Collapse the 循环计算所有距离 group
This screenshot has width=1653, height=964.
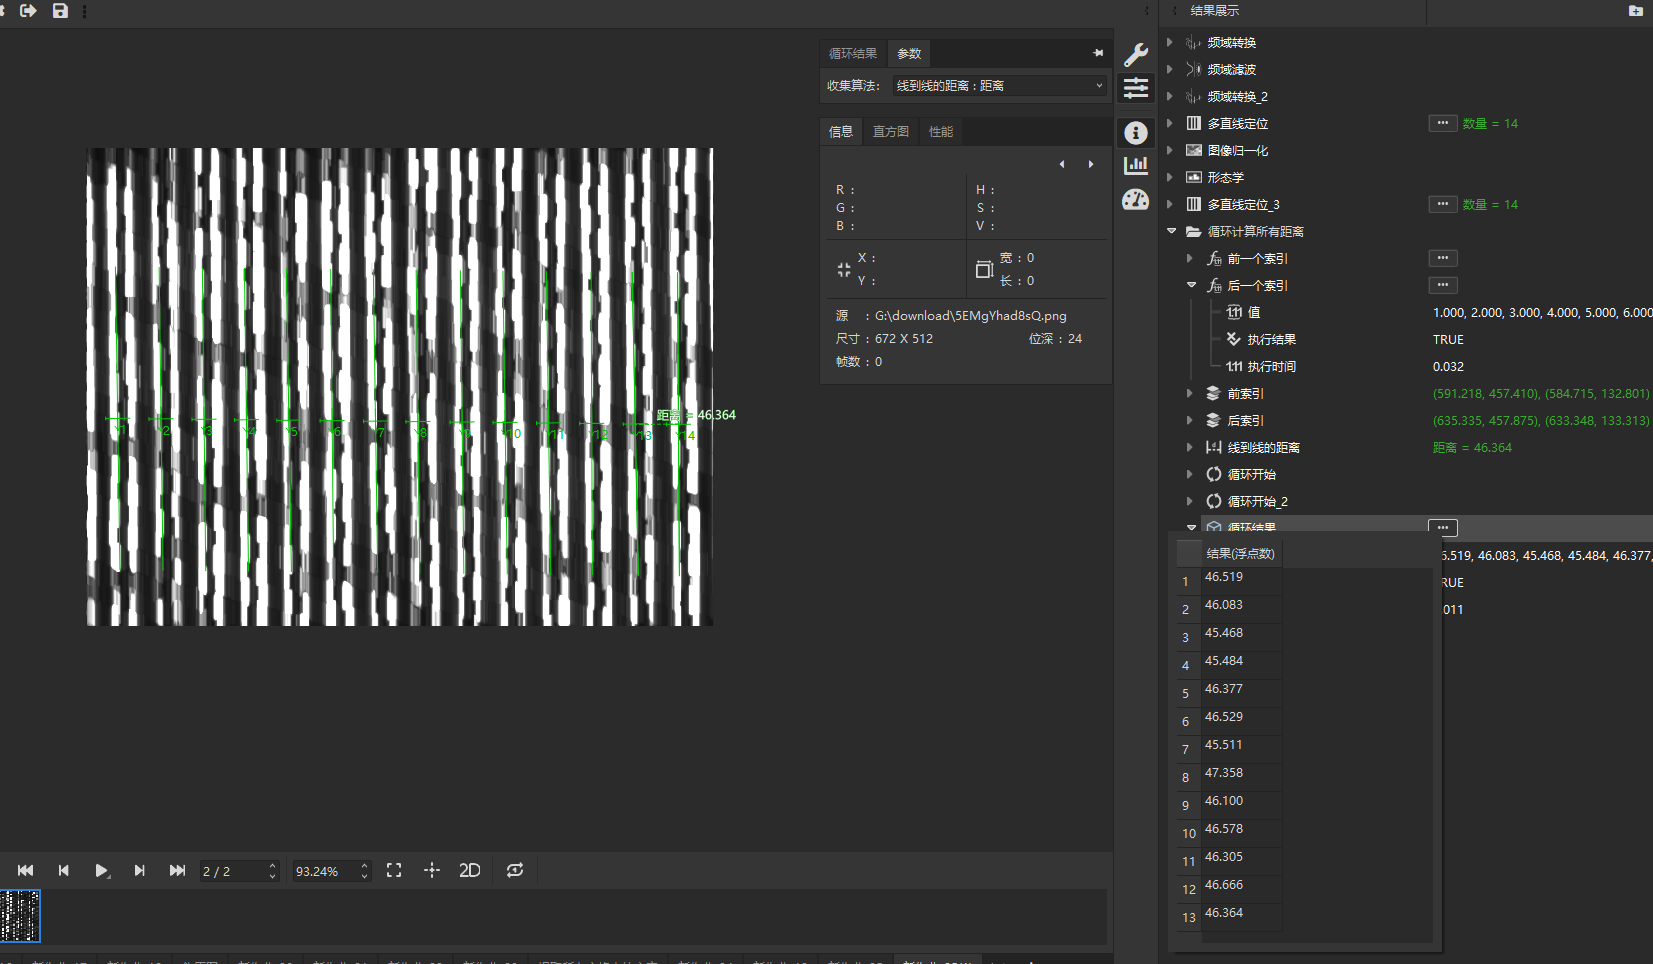tap(1171, 232)
